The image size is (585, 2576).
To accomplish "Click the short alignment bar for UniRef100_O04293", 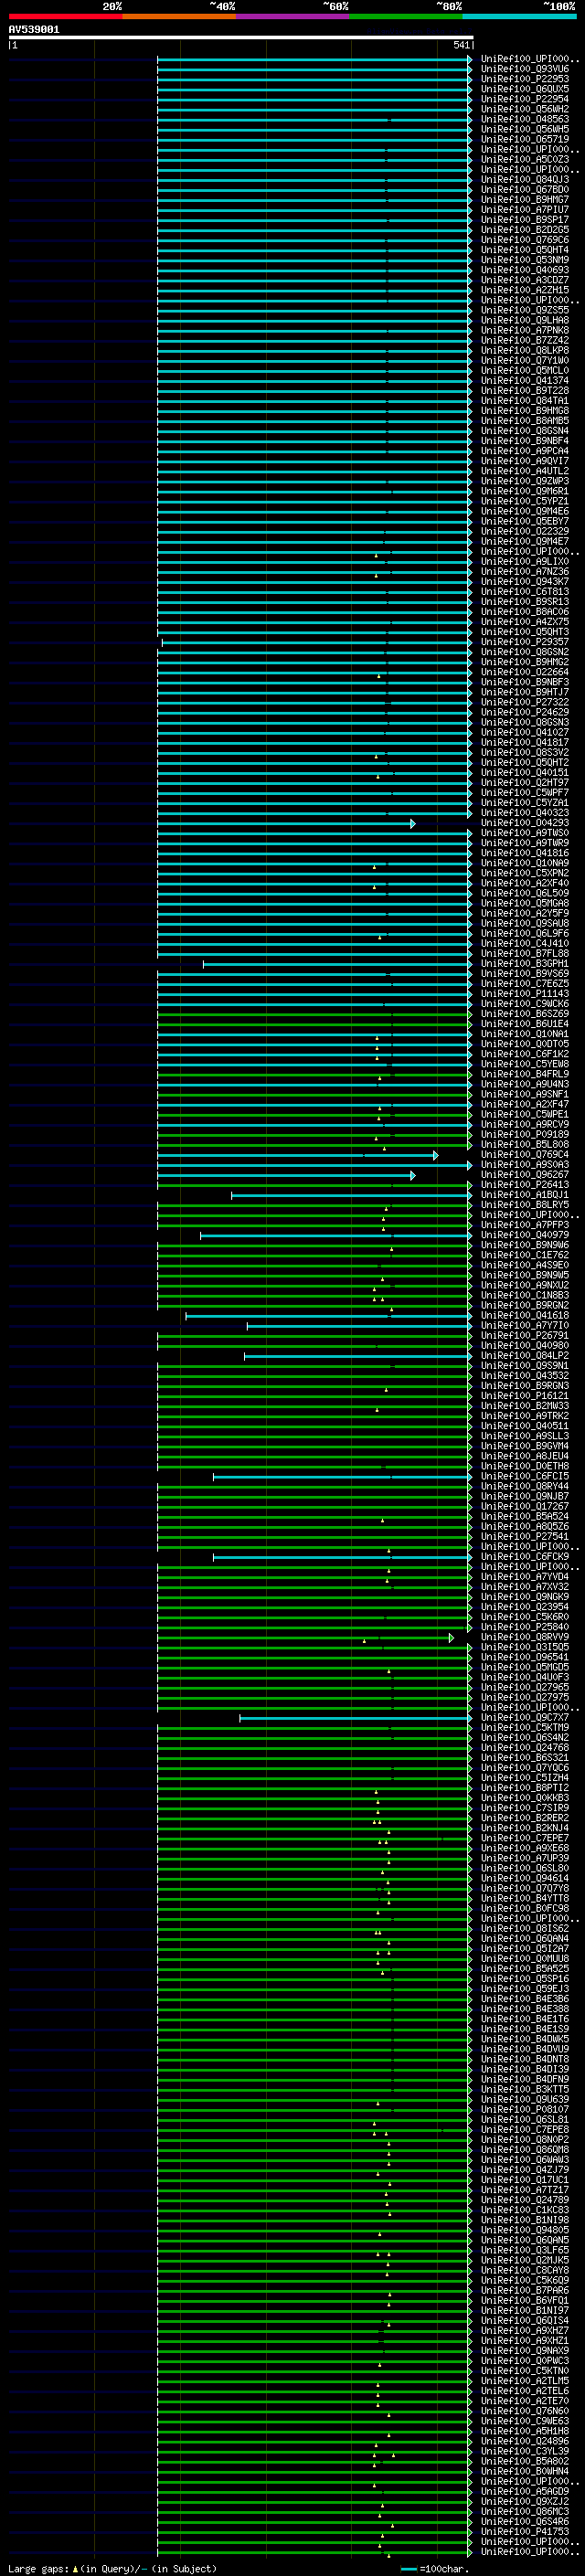I will [x=285, y=824].
